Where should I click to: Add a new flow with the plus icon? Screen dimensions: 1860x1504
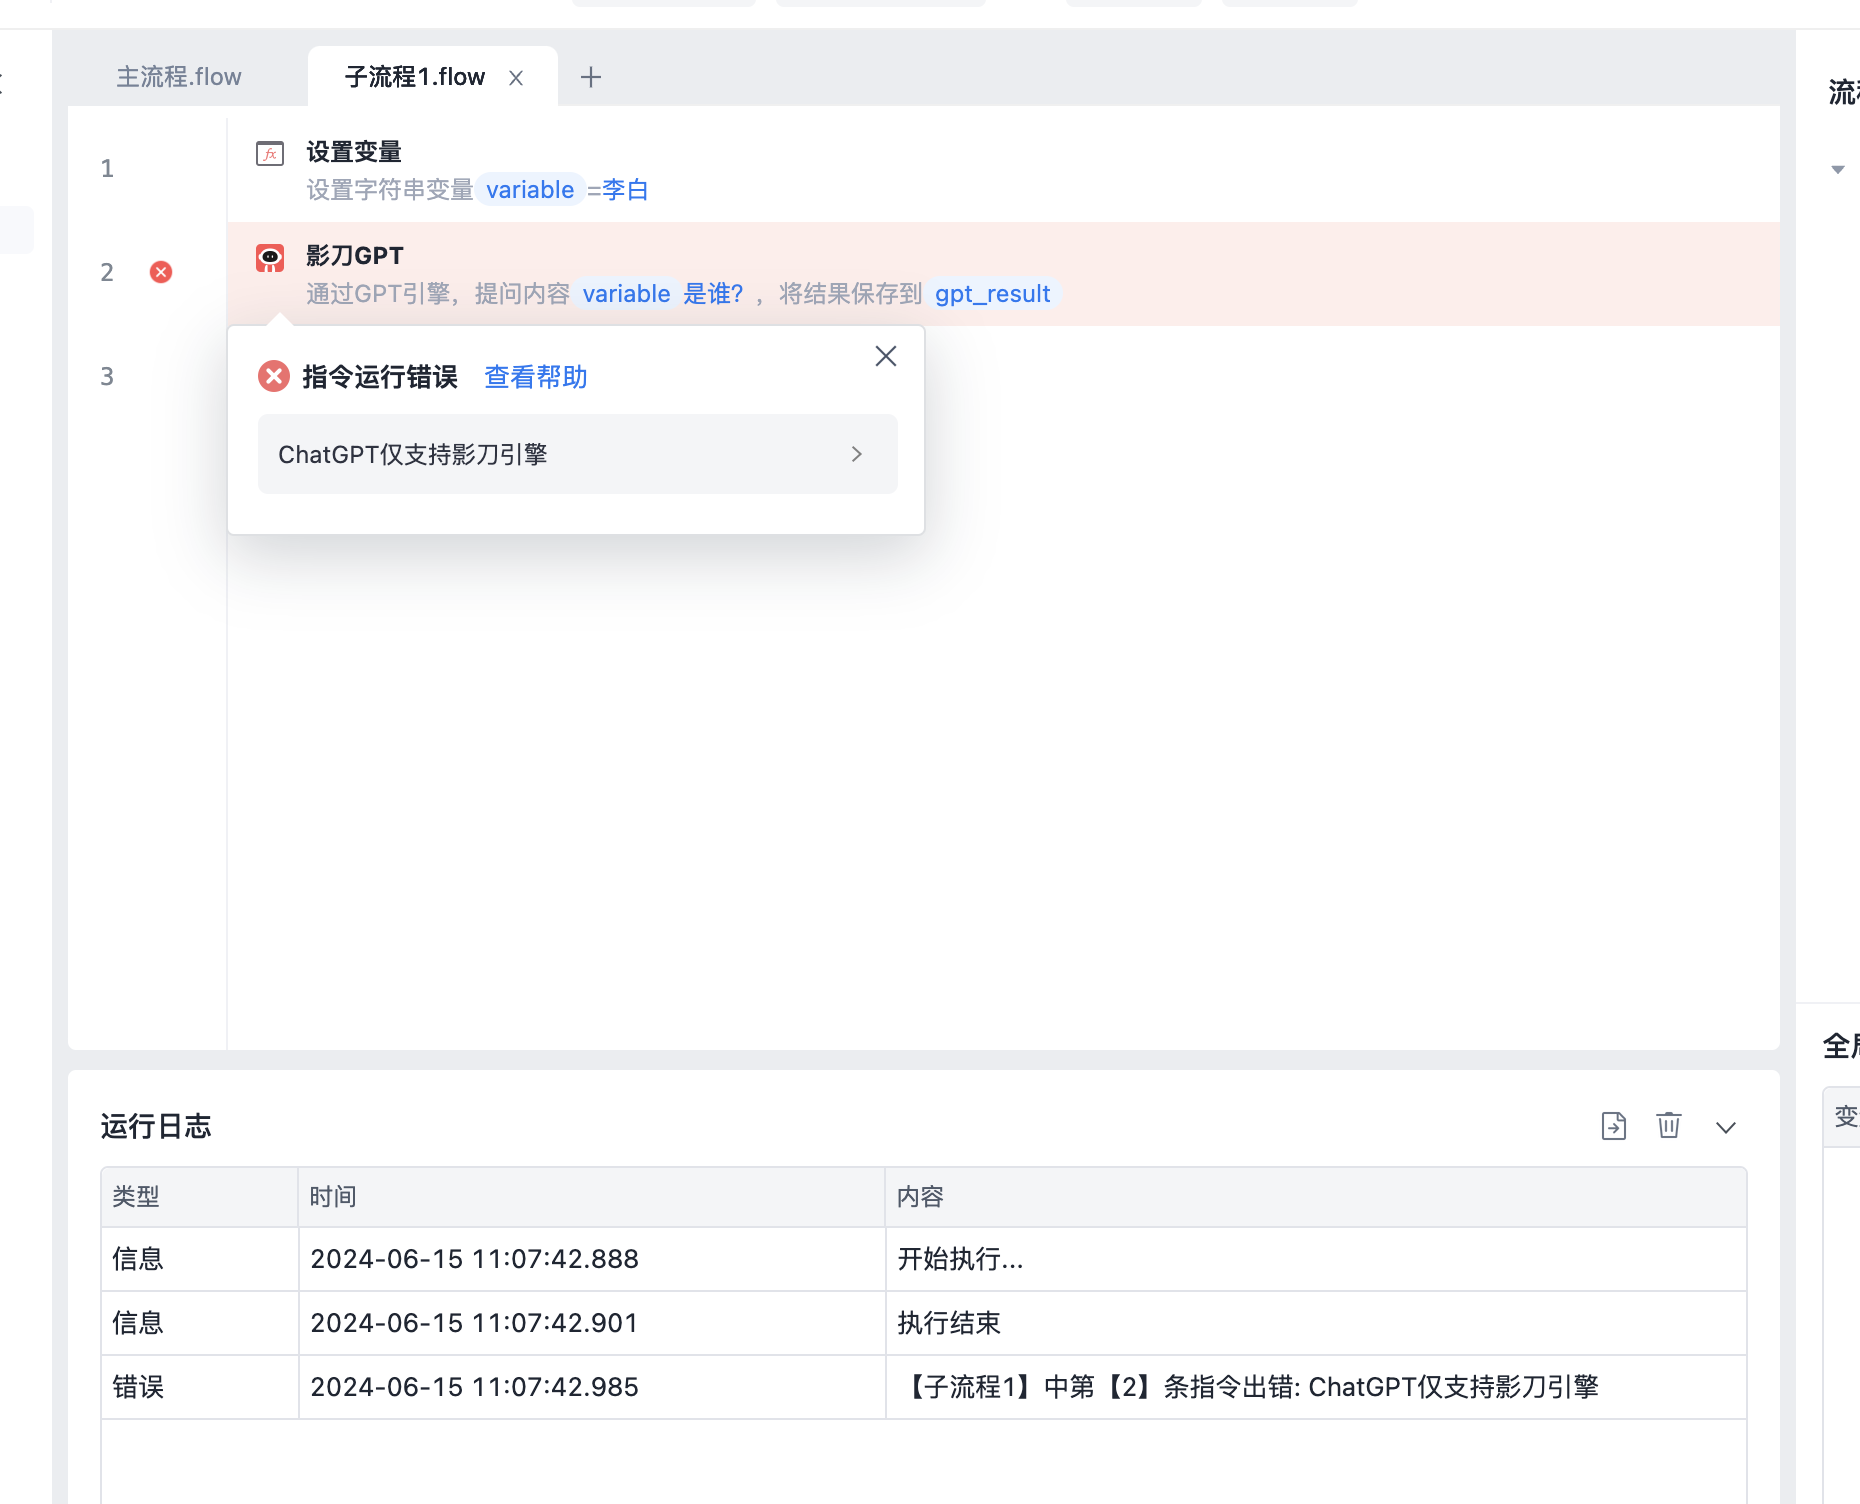591,77
